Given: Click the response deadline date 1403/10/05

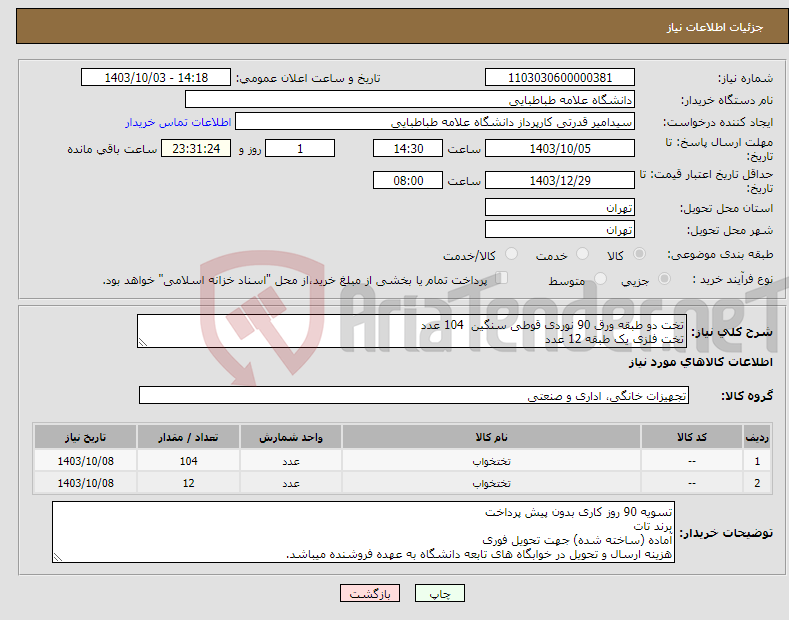Looking at the screenshot, I should 560,148.
